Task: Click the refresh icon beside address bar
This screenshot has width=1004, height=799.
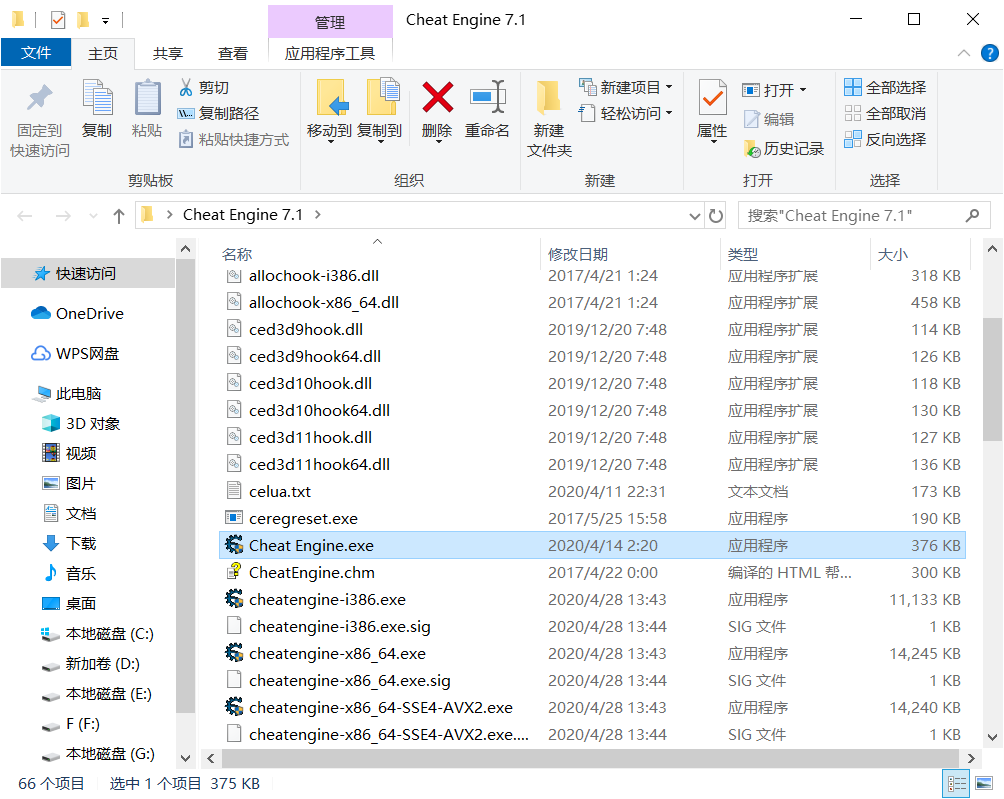Action: 716,216
